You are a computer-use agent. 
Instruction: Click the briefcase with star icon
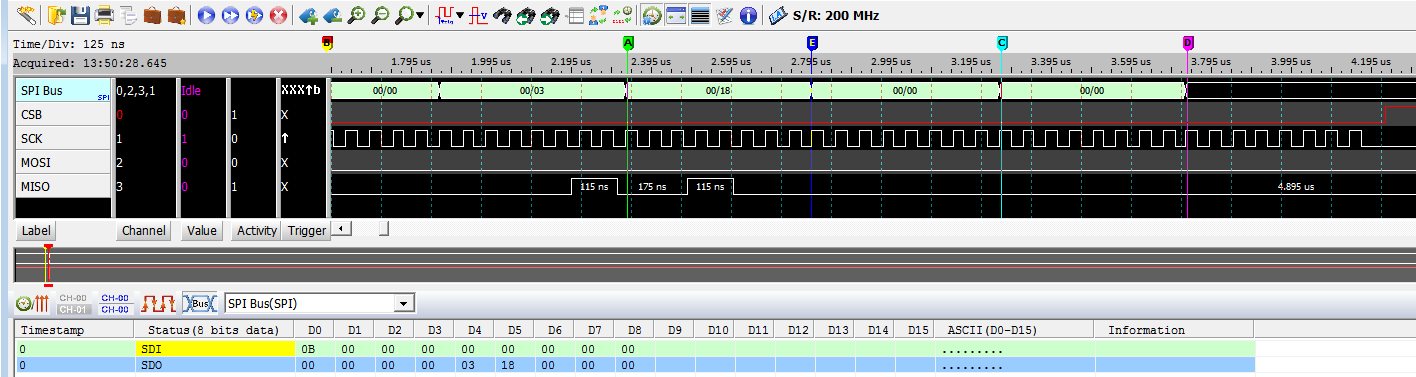coord(176,15)
